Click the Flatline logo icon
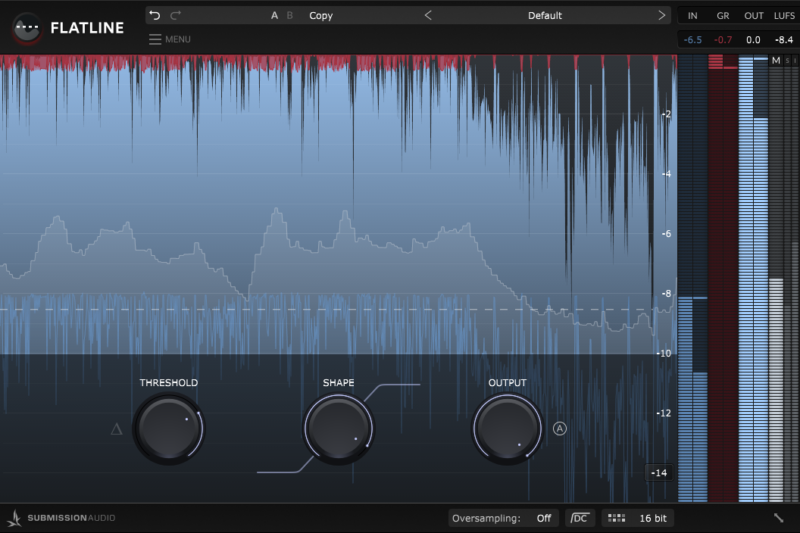The image size is (800, 533). tap(27, 28)
